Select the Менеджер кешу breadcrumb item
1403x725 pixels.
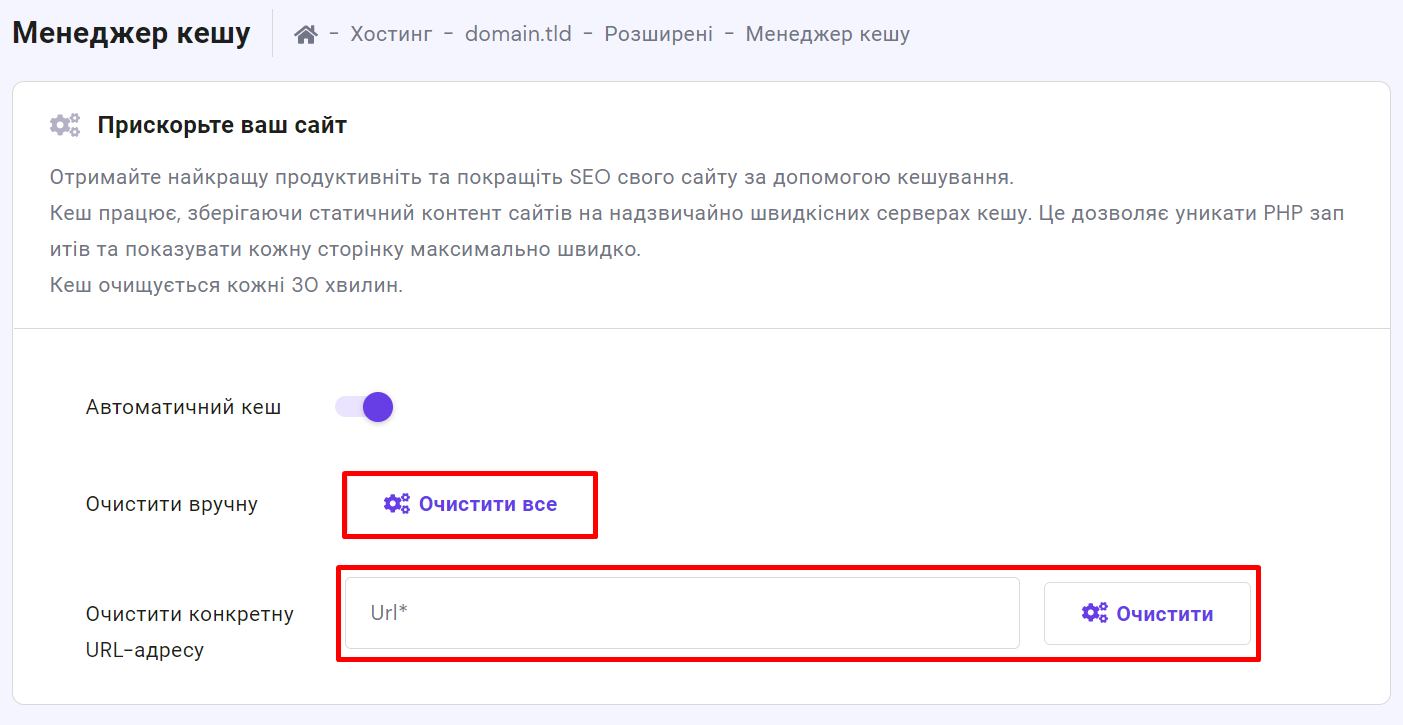pyautogui.click(x=827, y=34)
